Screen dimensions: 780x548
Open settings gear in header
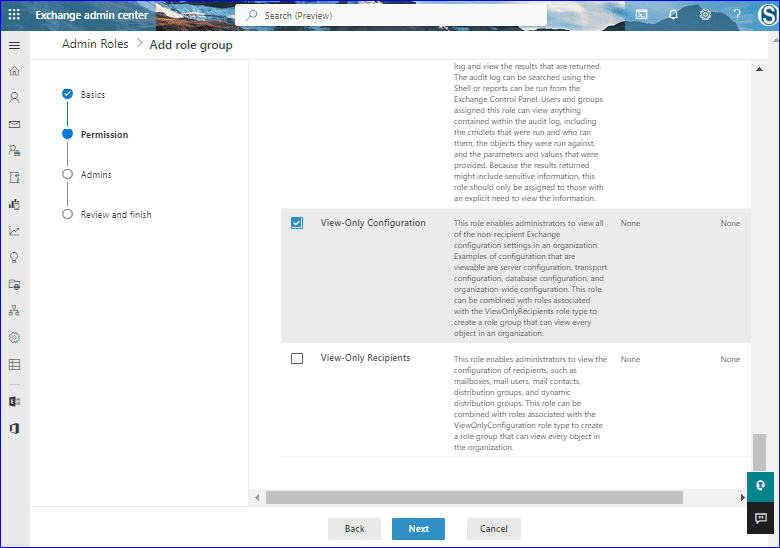705,15
